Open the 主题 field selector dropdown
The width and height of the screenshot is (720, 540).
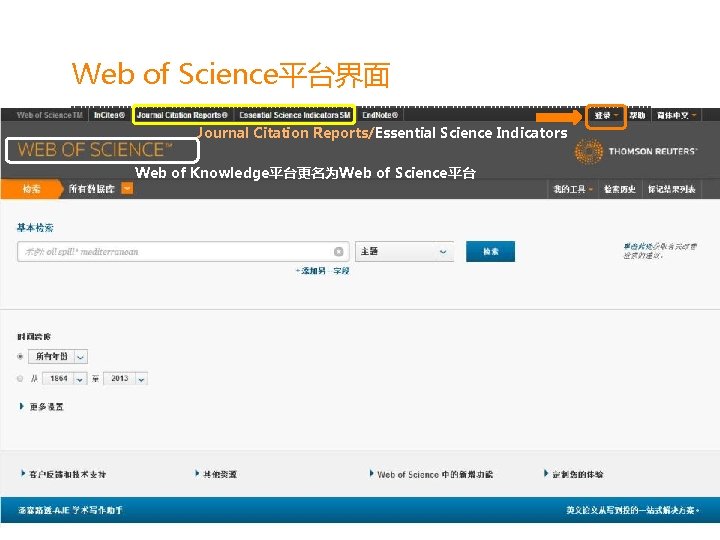(405, 252)
